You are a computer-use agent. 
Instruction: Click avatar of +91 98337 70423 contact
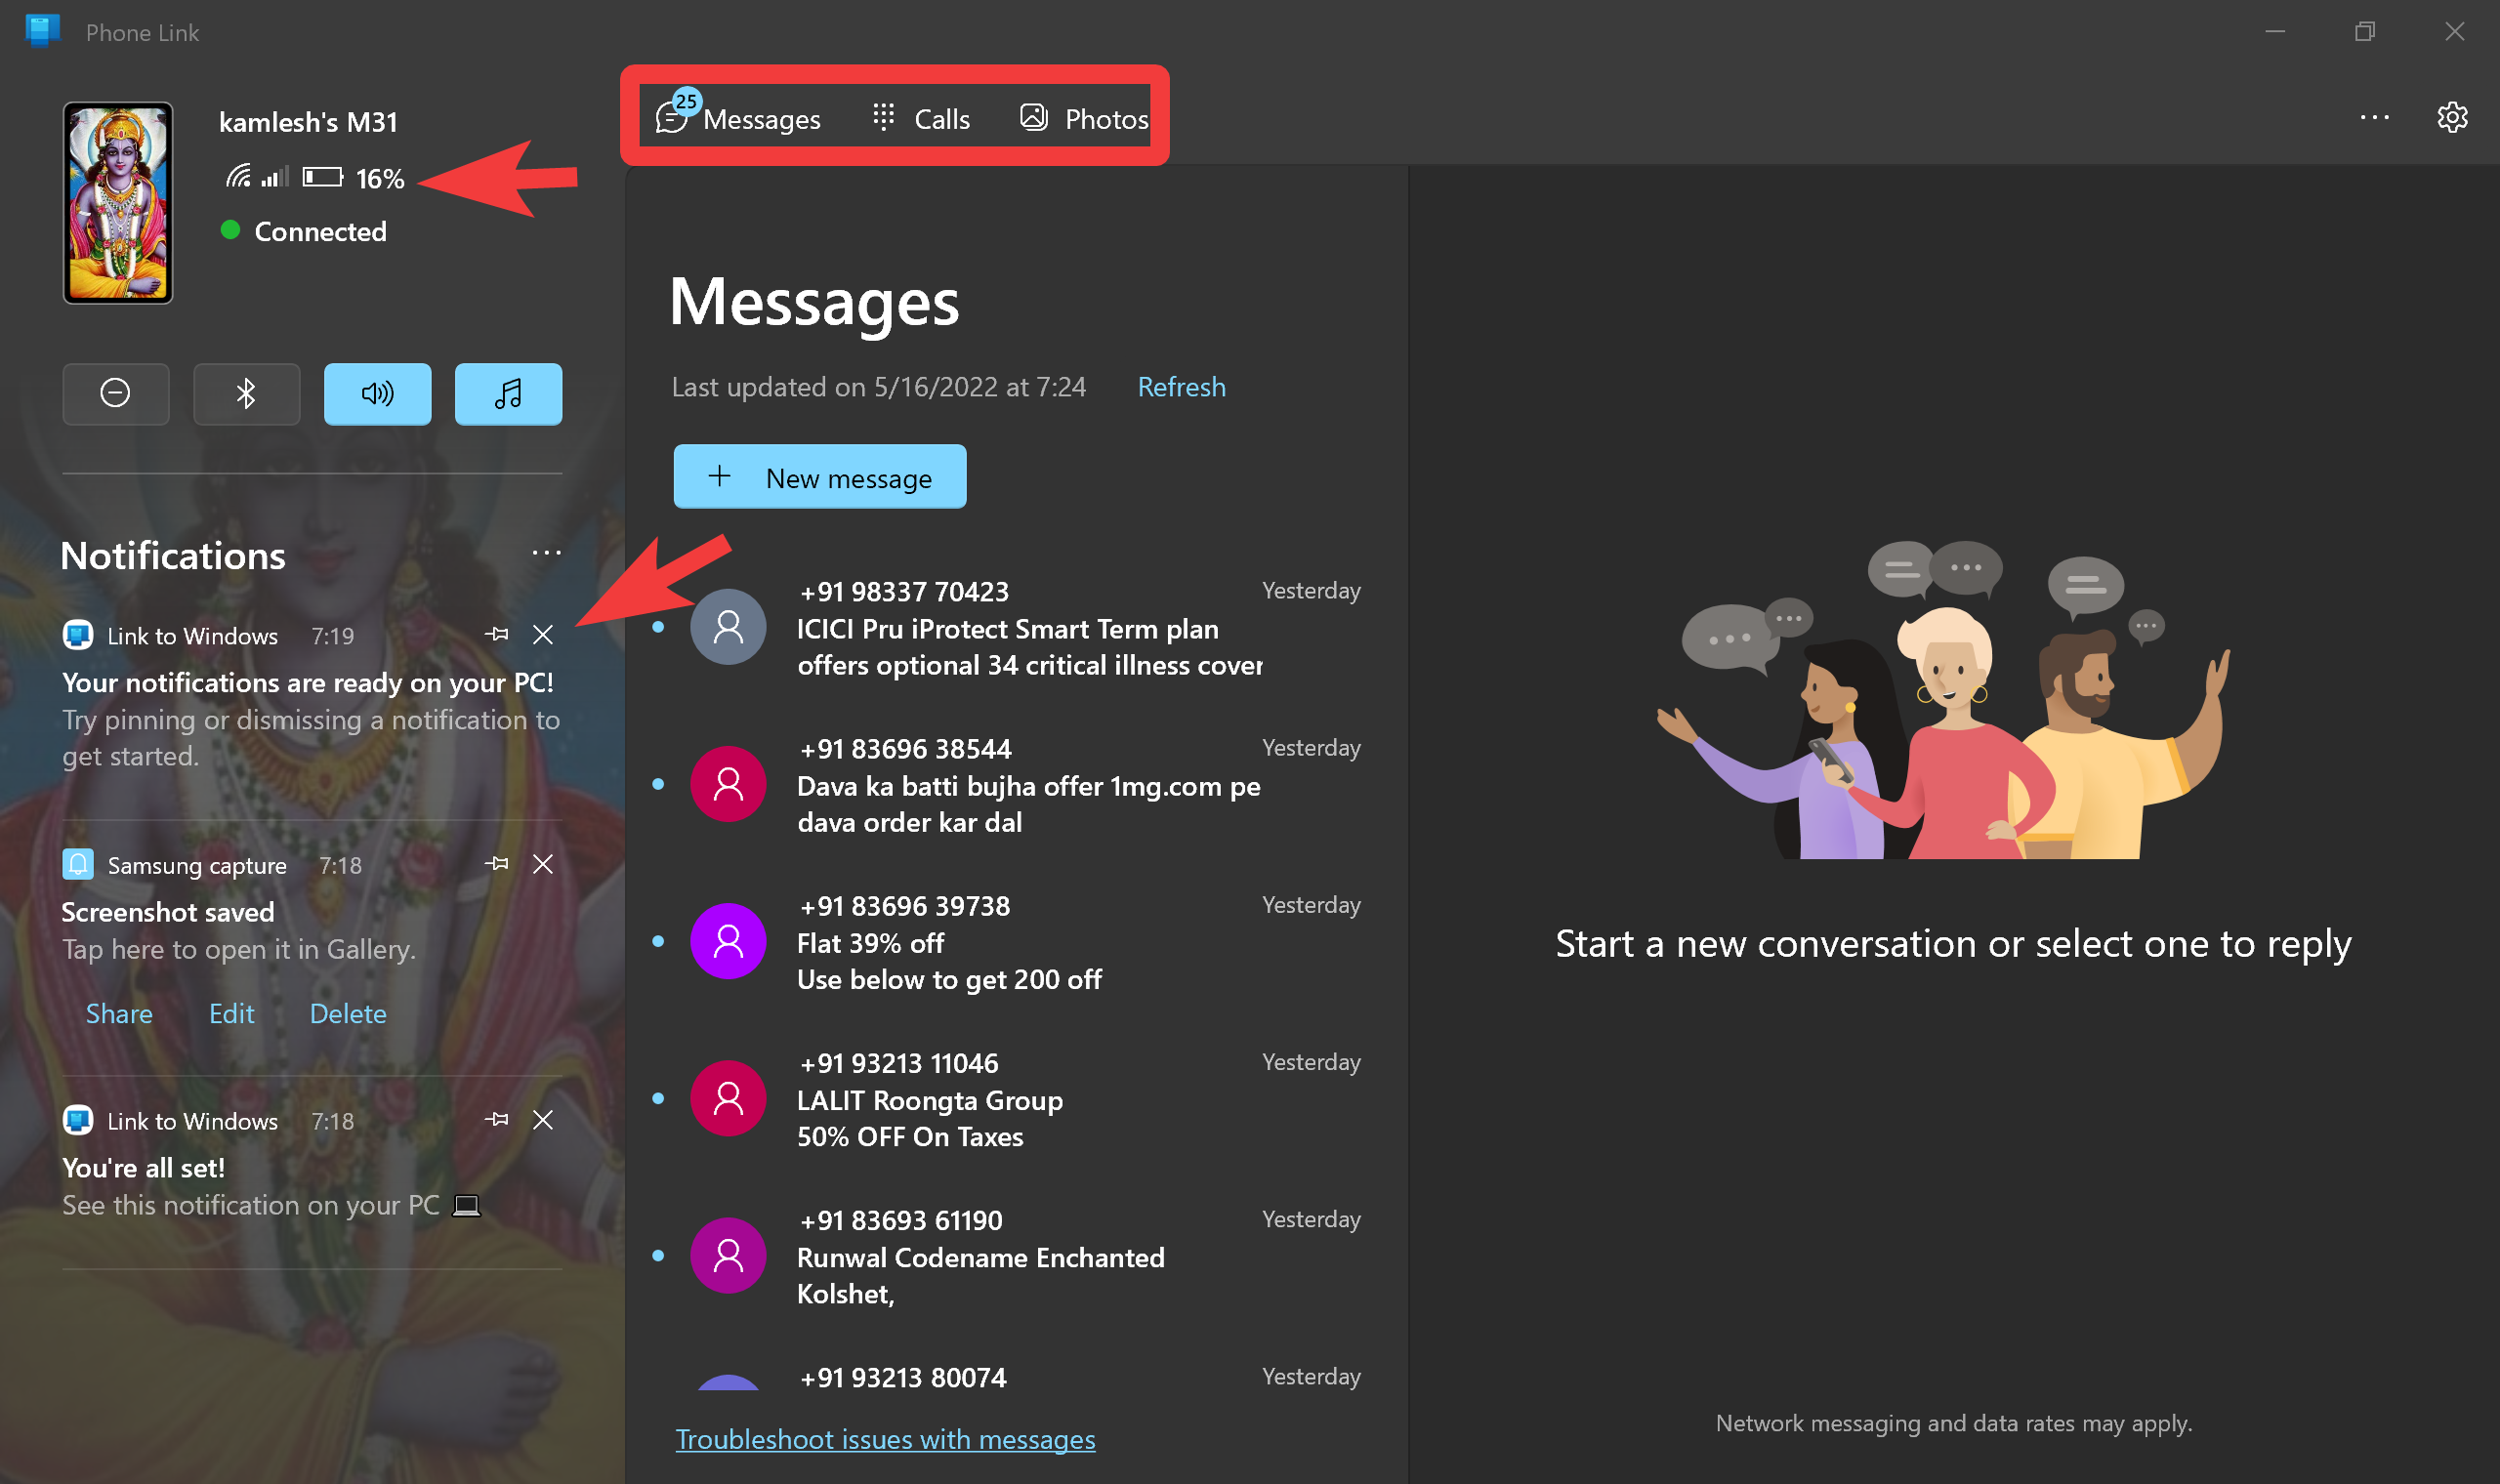click(x=728, y=627)
